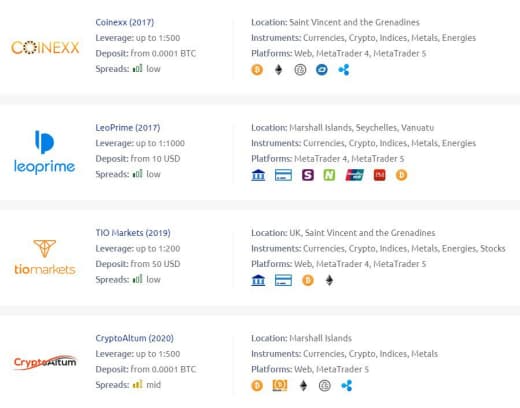
Task: Open the Coinexx (2017) broker link
Action: point(125,22)
